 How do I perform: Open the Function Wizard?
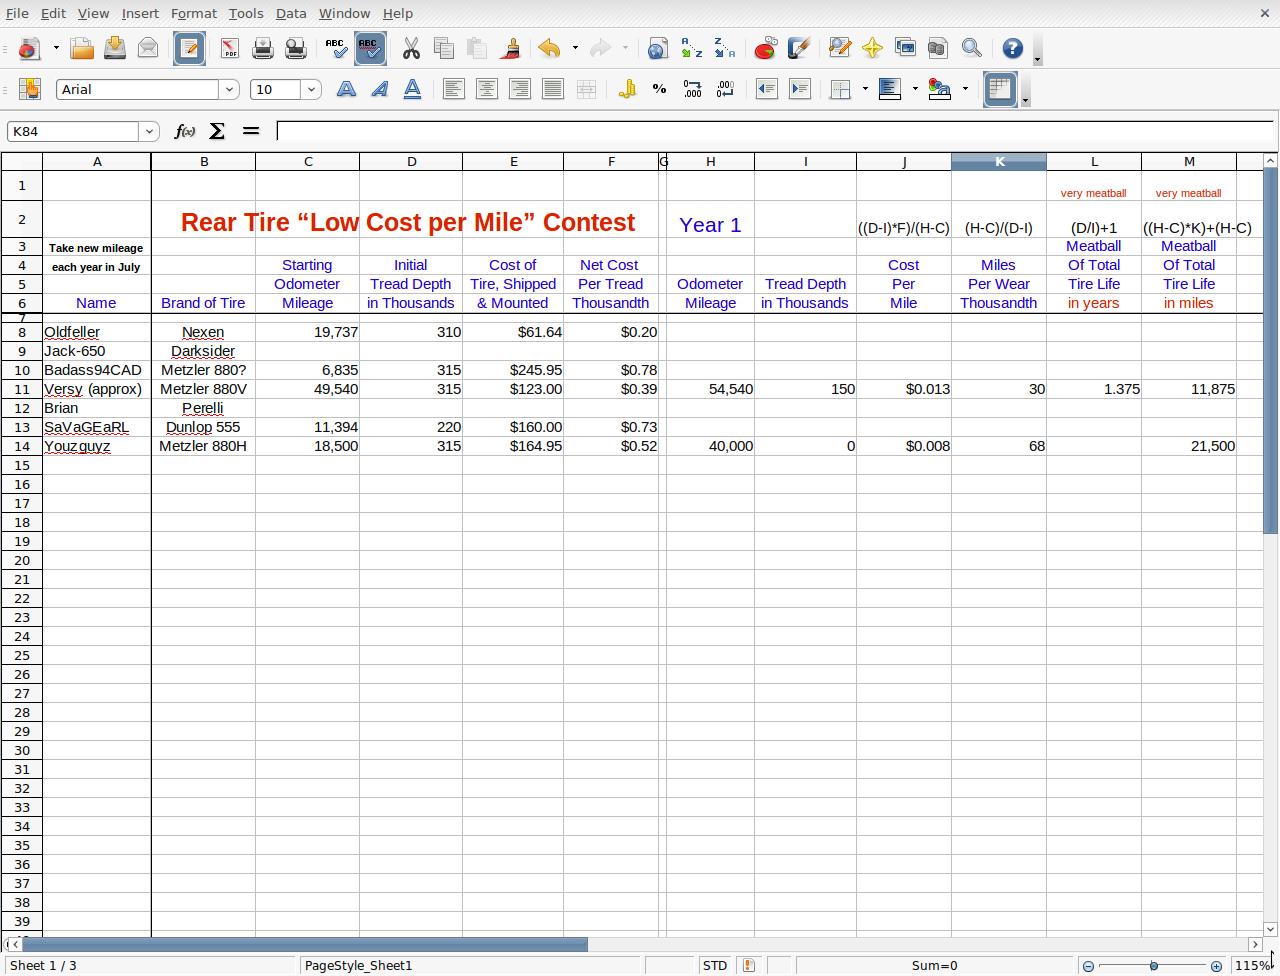click(x=184, y=131)
